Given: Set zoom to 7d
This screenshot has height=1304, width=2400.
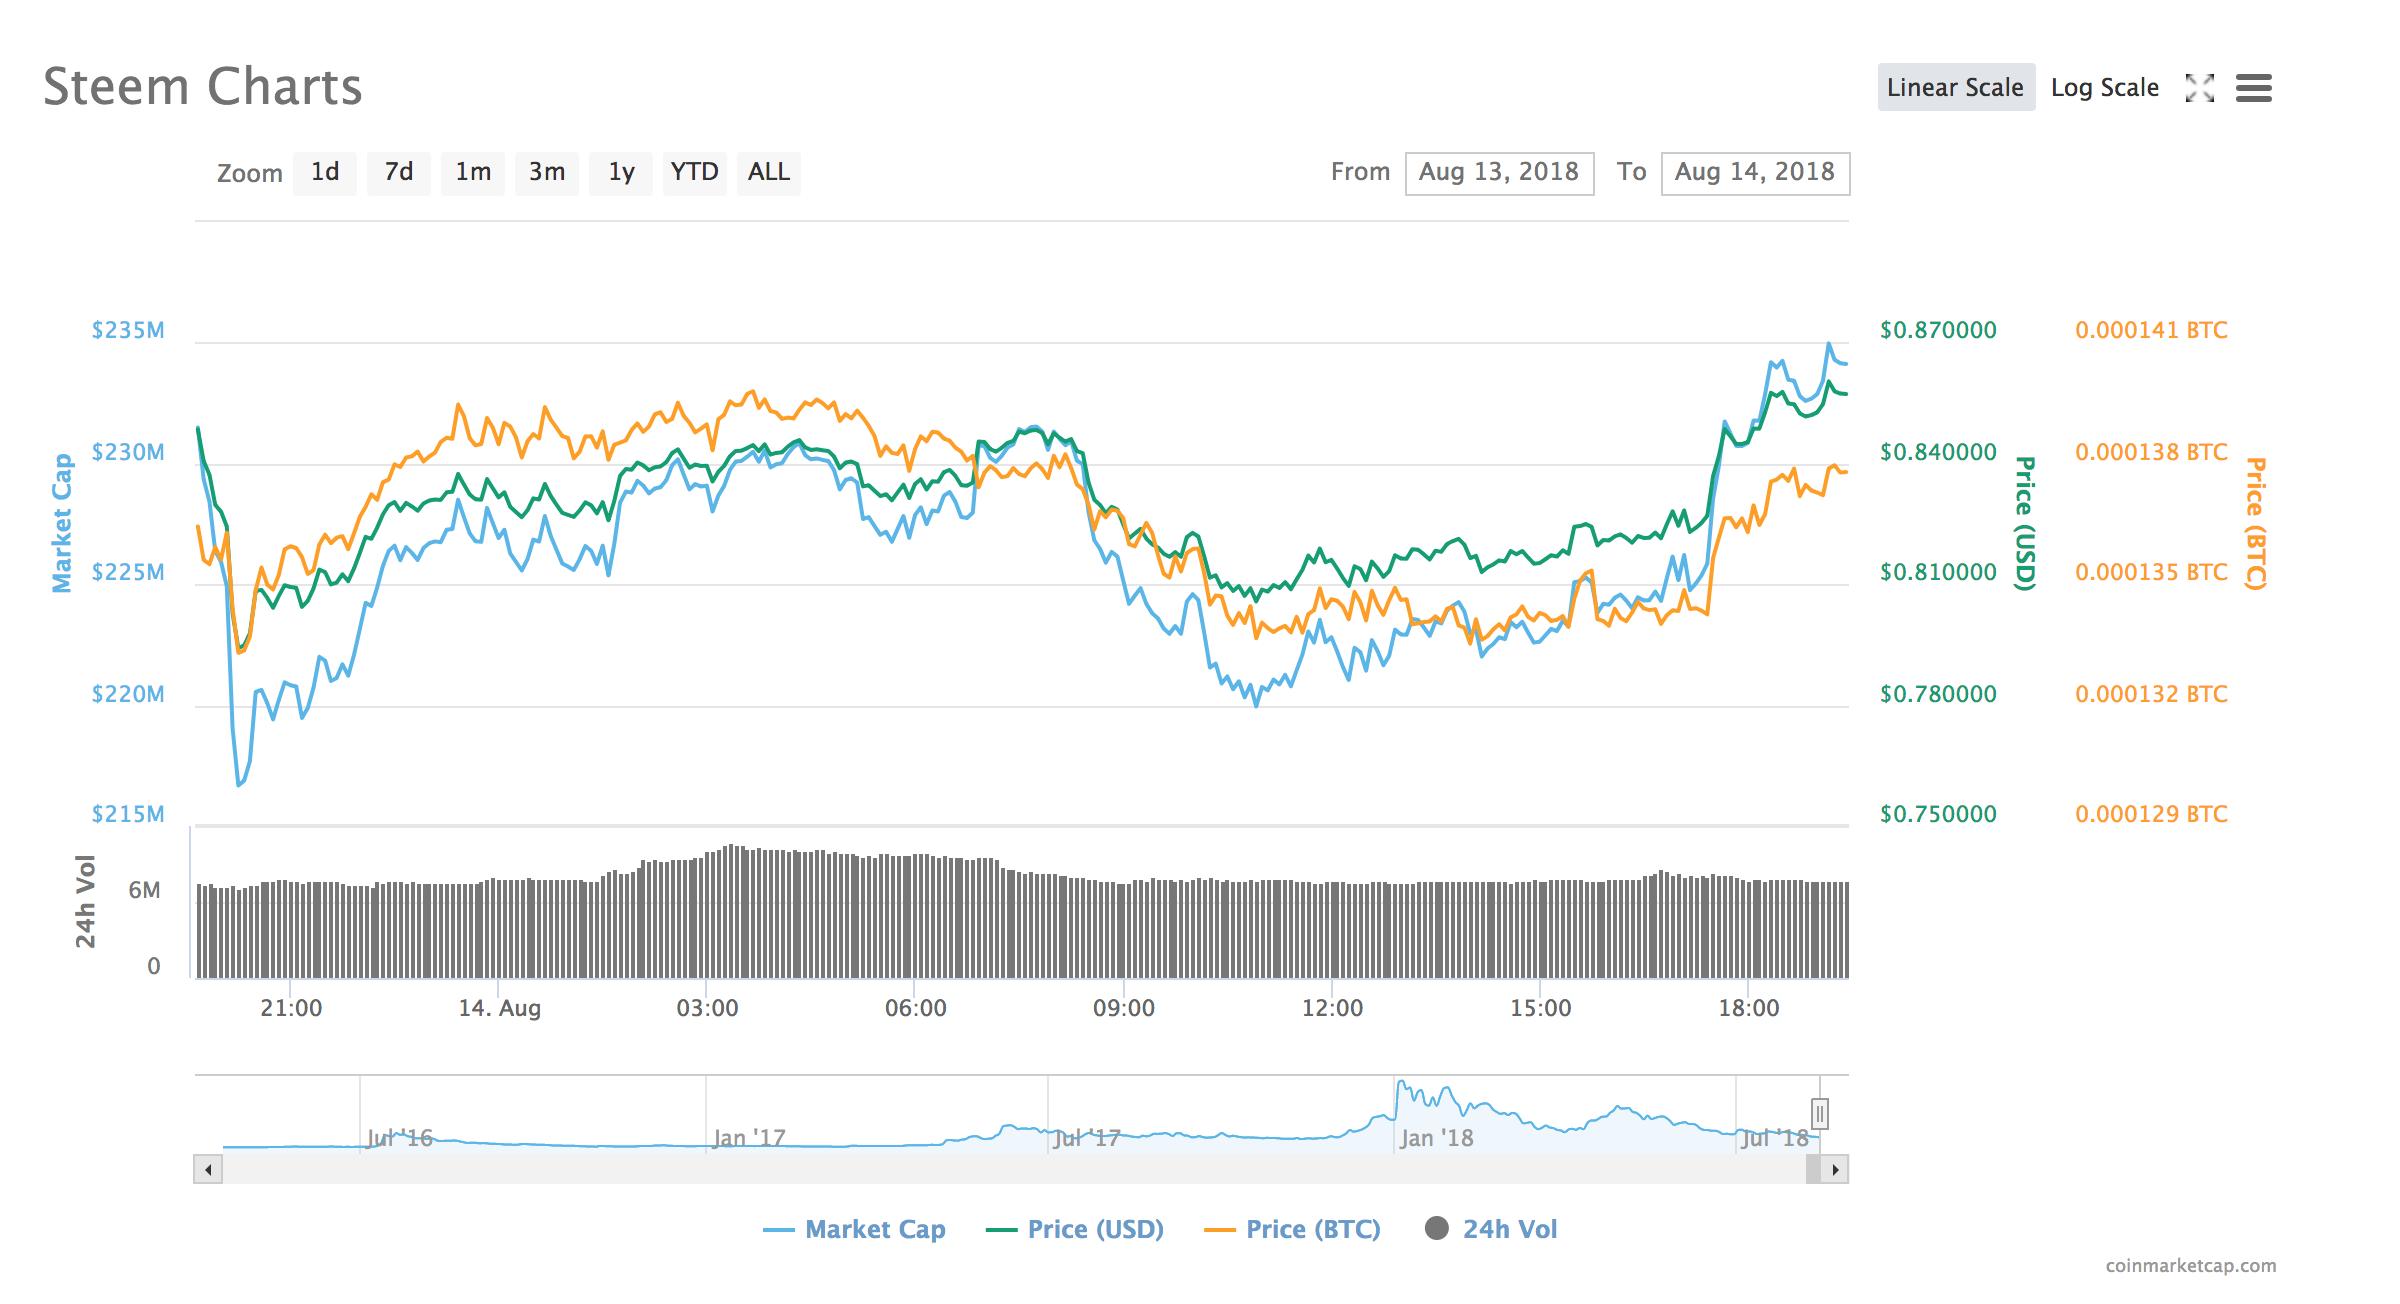Looking at the screenshot, I should 399,172.
